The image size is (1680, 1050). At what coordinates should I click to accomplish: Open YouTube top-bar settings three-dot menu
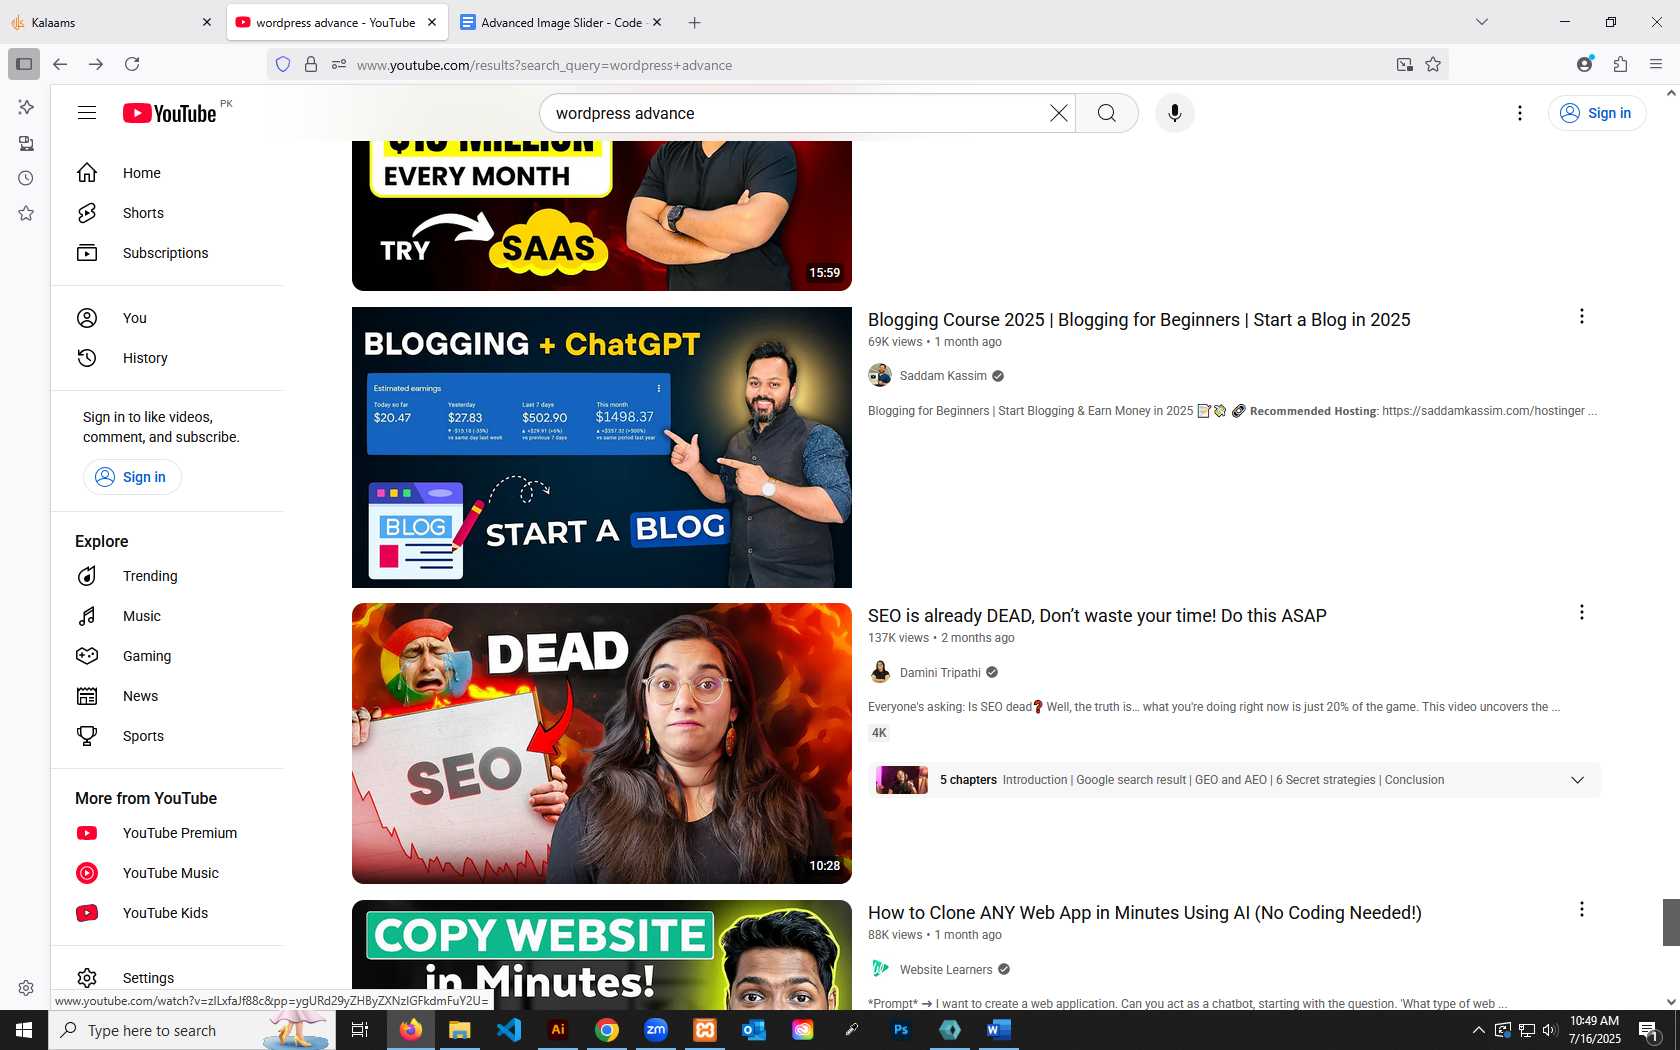coord(1520,113)
